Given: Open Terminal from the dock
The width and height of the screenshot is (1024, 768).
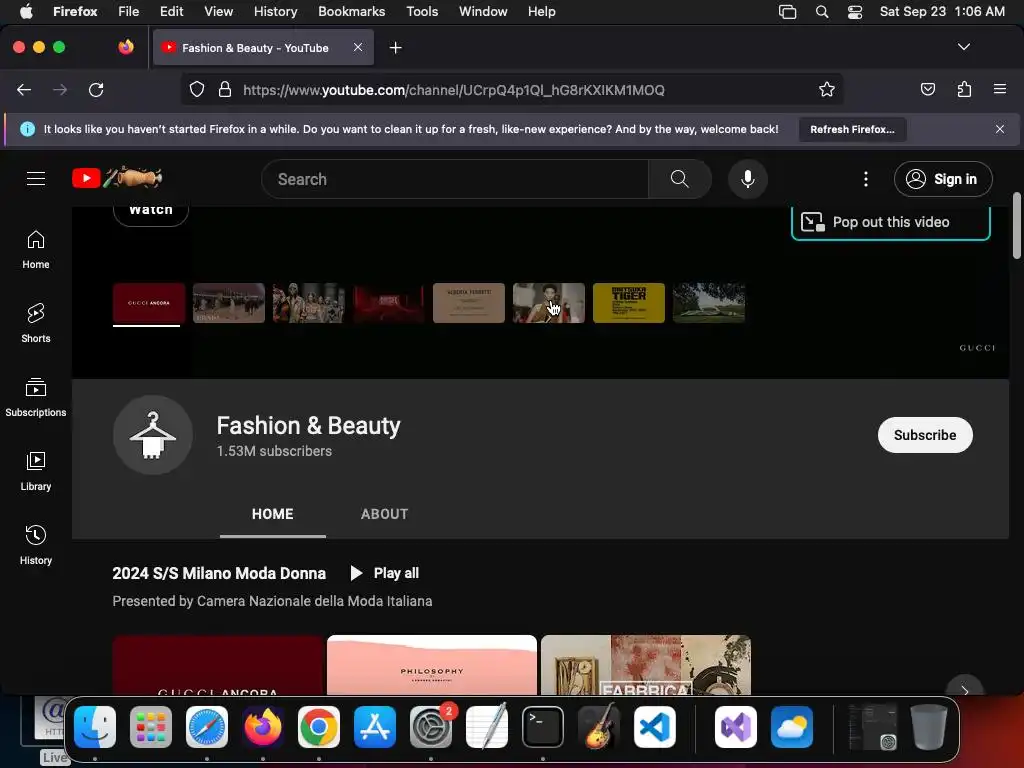Looking at the screenshot, I should (543, 727).
